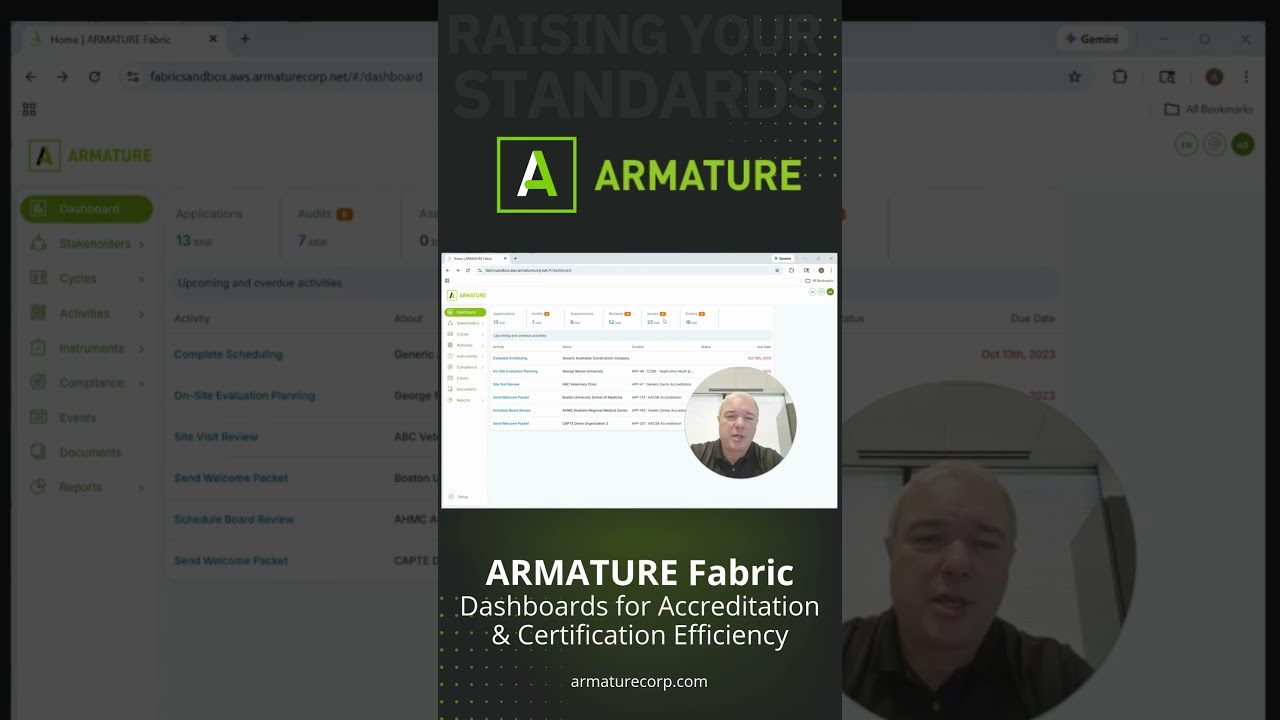Open the Events 16 total card in inset
The width and height of the screenshot is (1280, 720).
[x=699, y=318]
